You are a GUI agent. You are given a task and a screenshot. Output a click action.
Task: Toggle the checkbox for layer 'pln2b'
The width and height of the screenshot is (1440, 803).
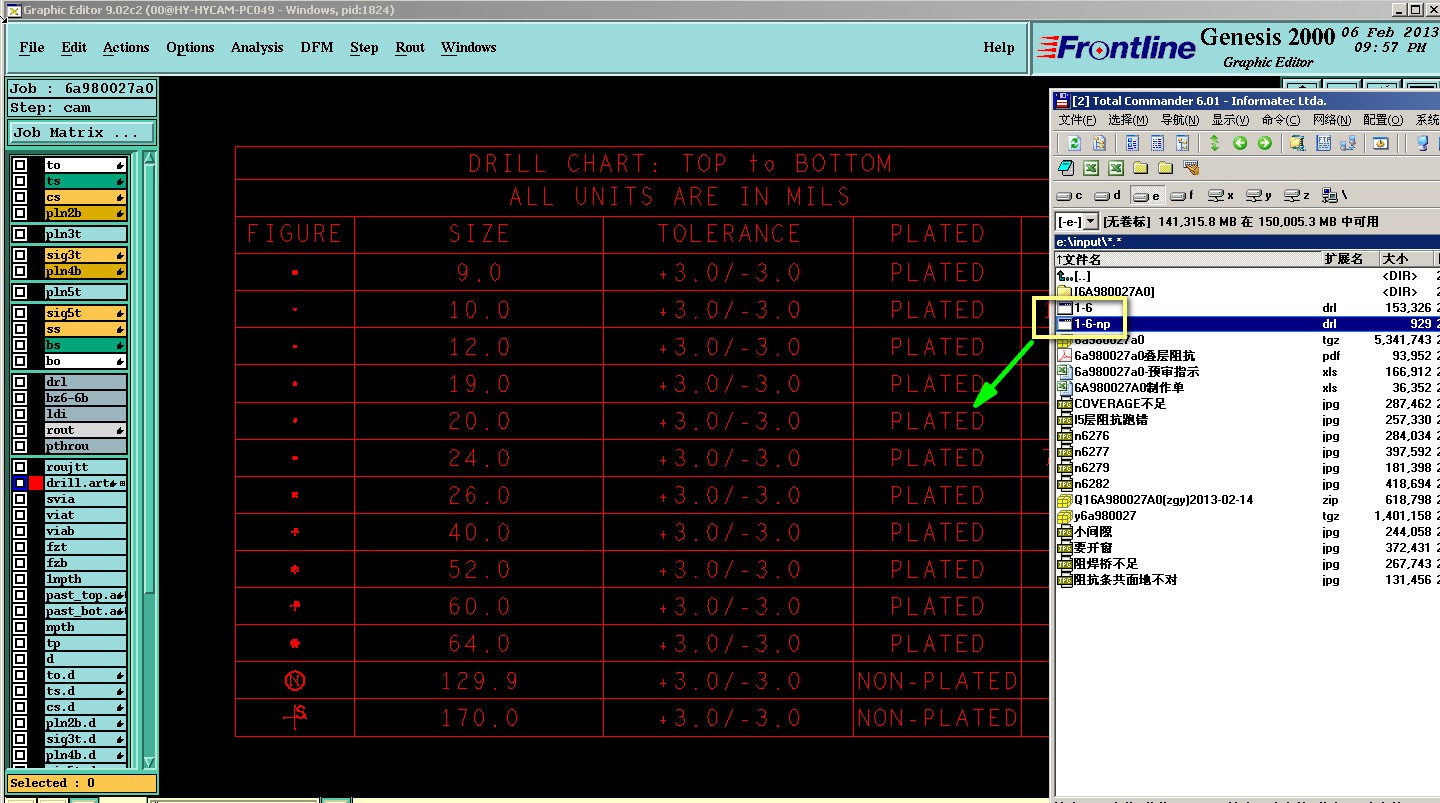[x=20, y=213]
